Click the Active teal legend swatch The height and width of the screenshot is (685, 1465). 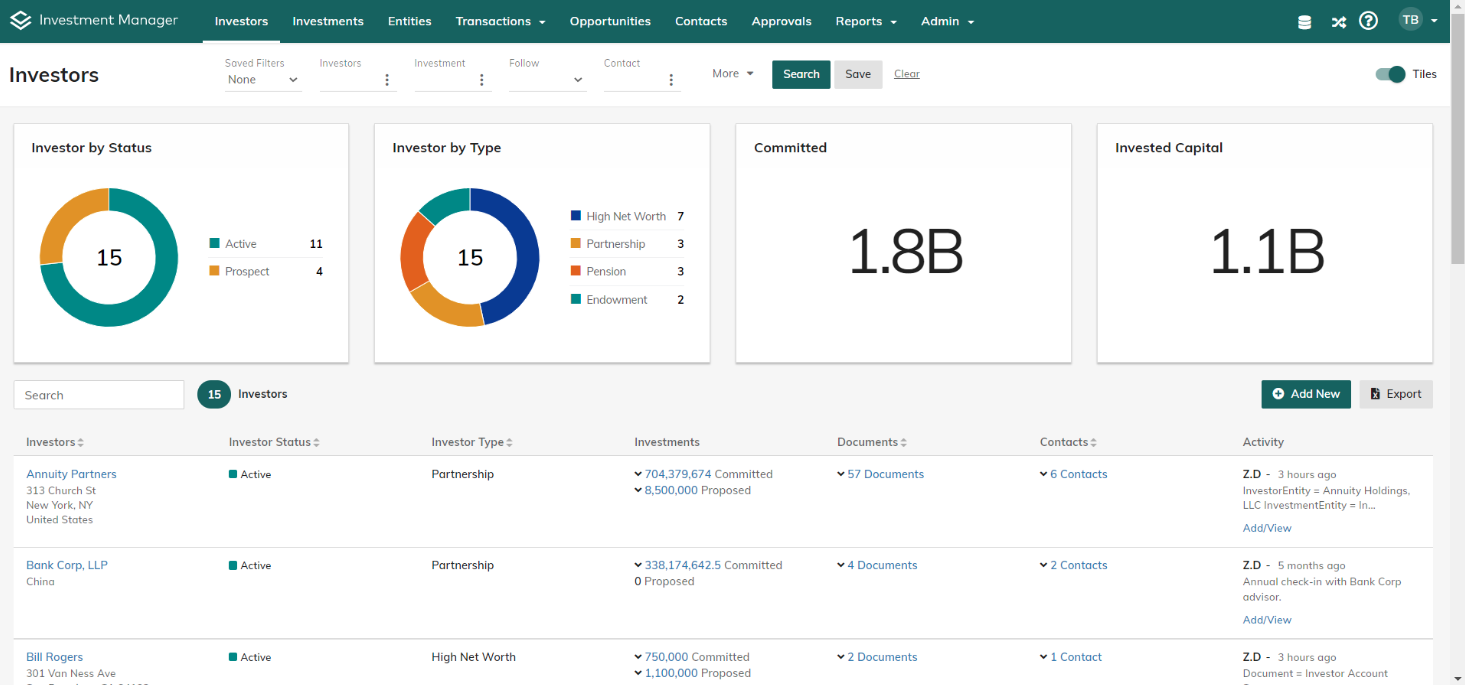(x=215, y=244)
